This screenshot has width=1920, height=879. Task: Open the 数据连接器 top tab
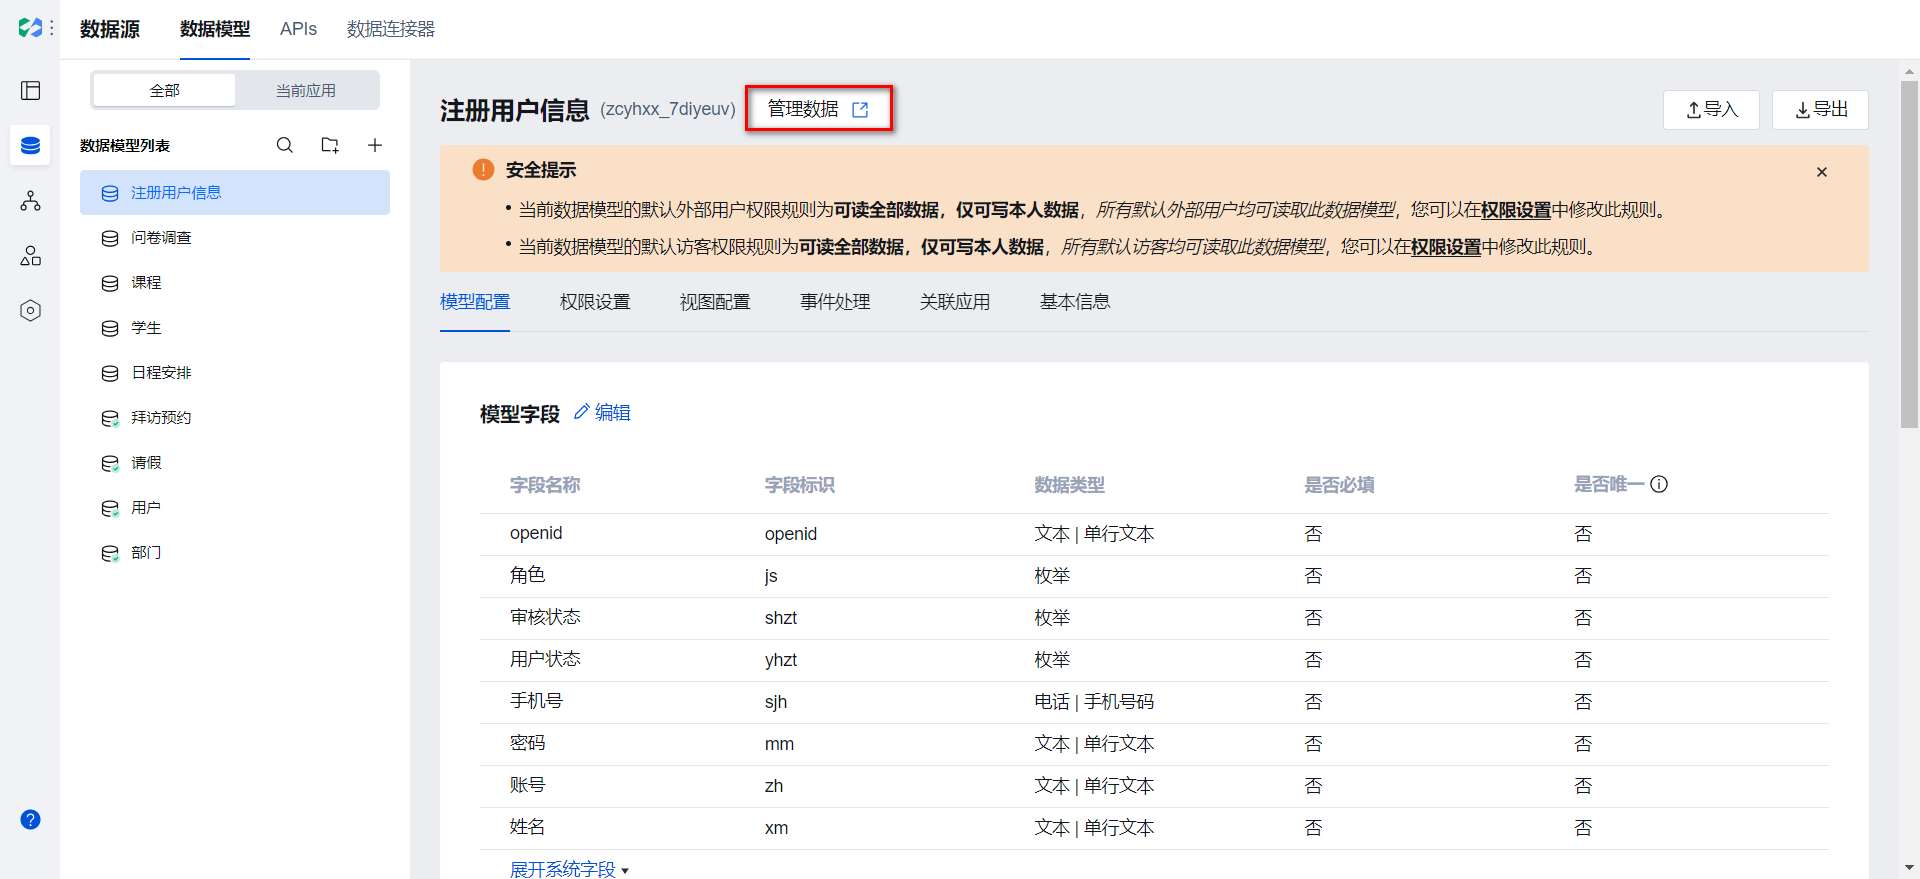[x=391, y=29]
